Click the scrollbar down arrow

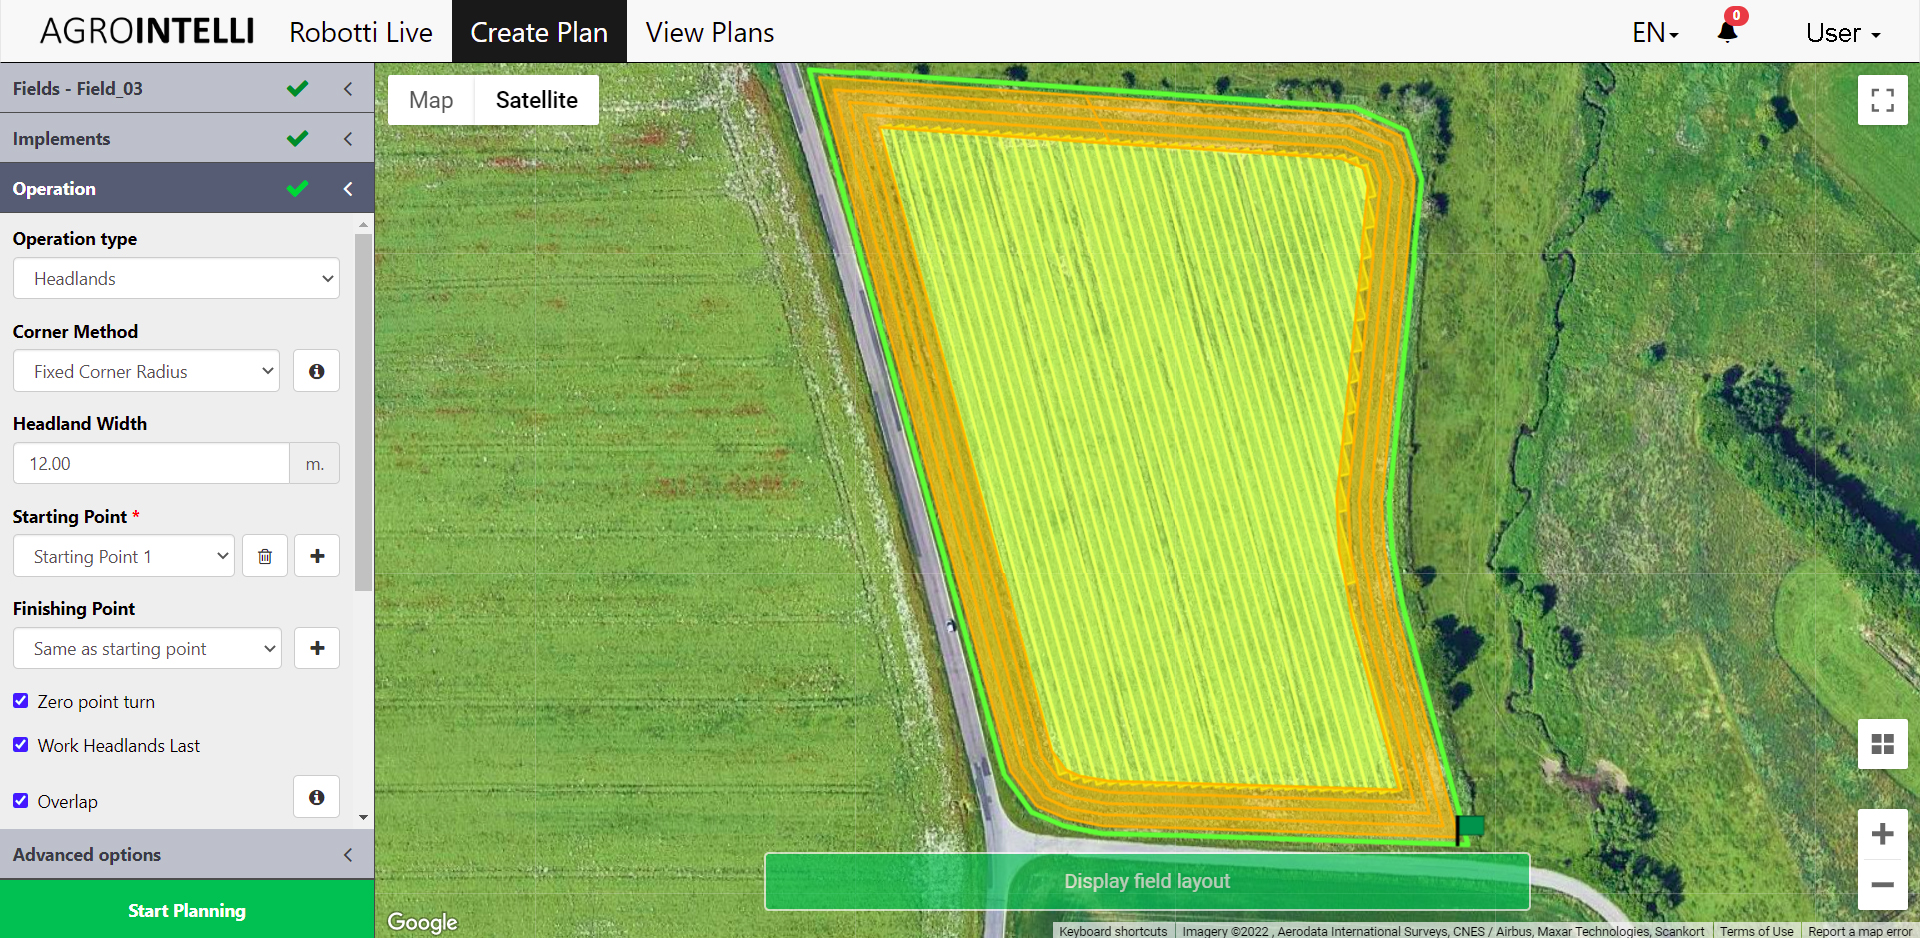click(363, 818)
